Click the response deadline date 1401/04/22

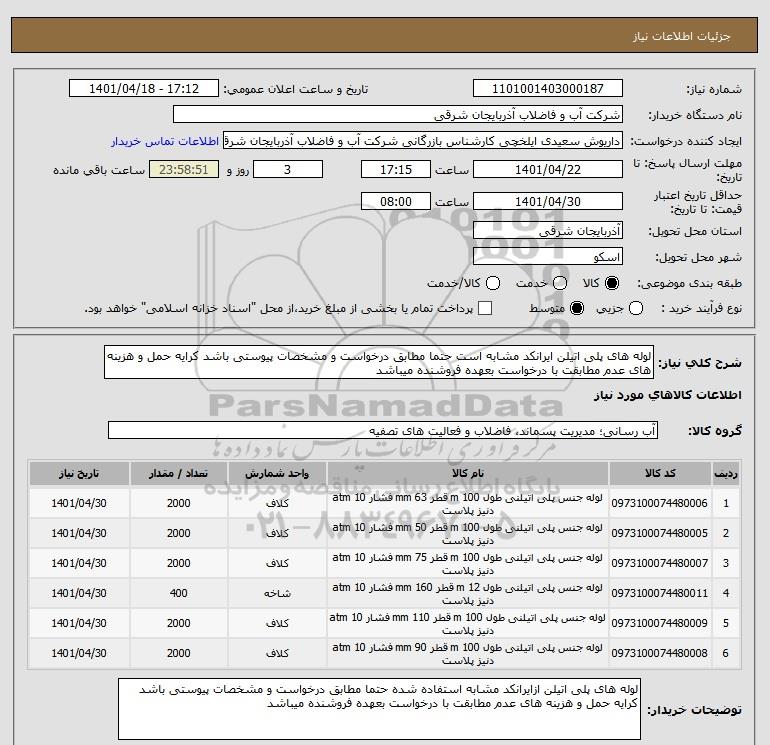pyautogui.click(x=548, y=169)
